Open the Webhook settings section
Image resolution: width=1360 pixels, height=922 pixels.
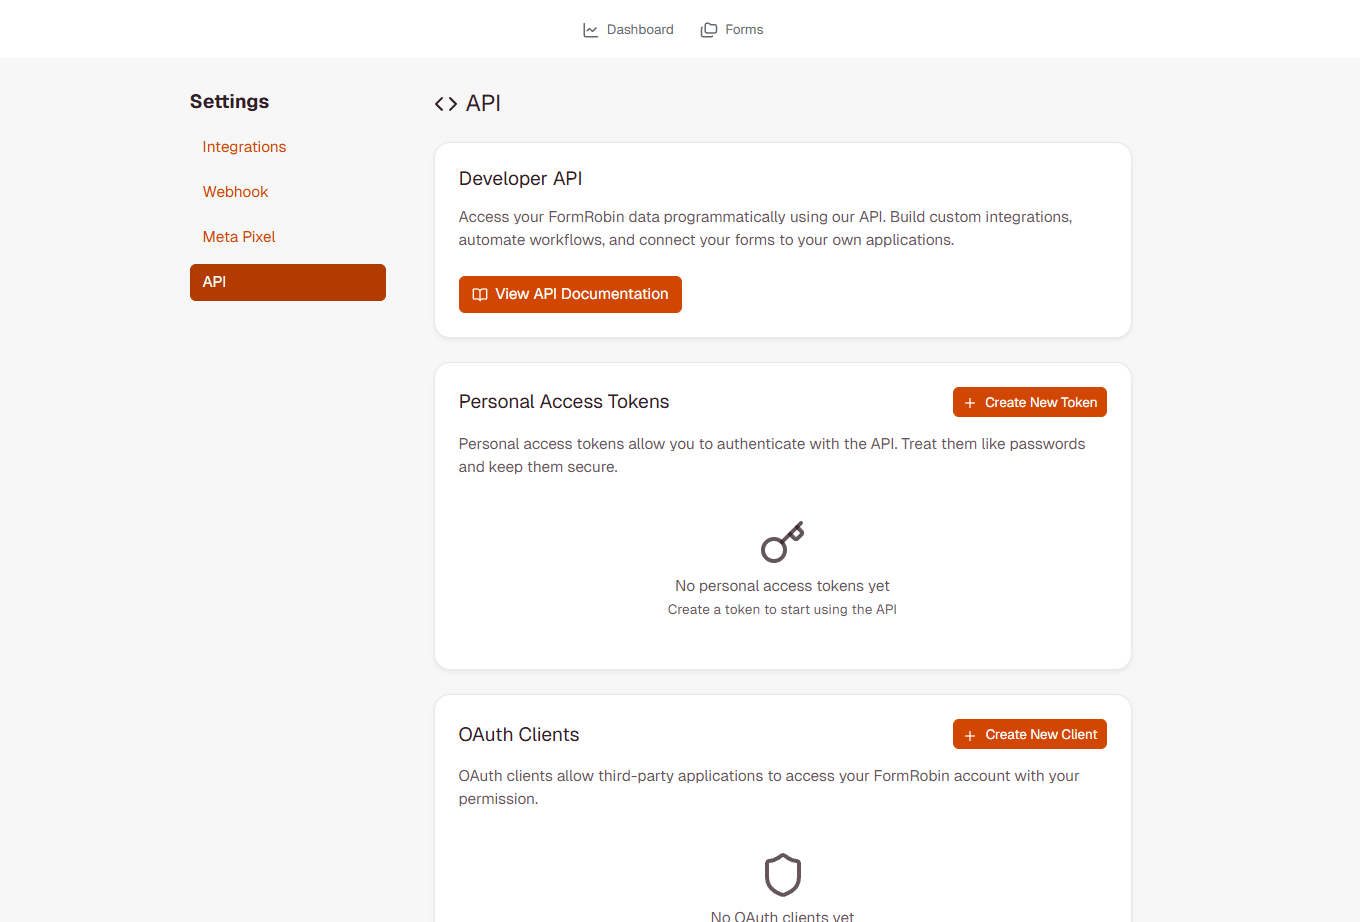pyautogui.click(x=235, y=191)
